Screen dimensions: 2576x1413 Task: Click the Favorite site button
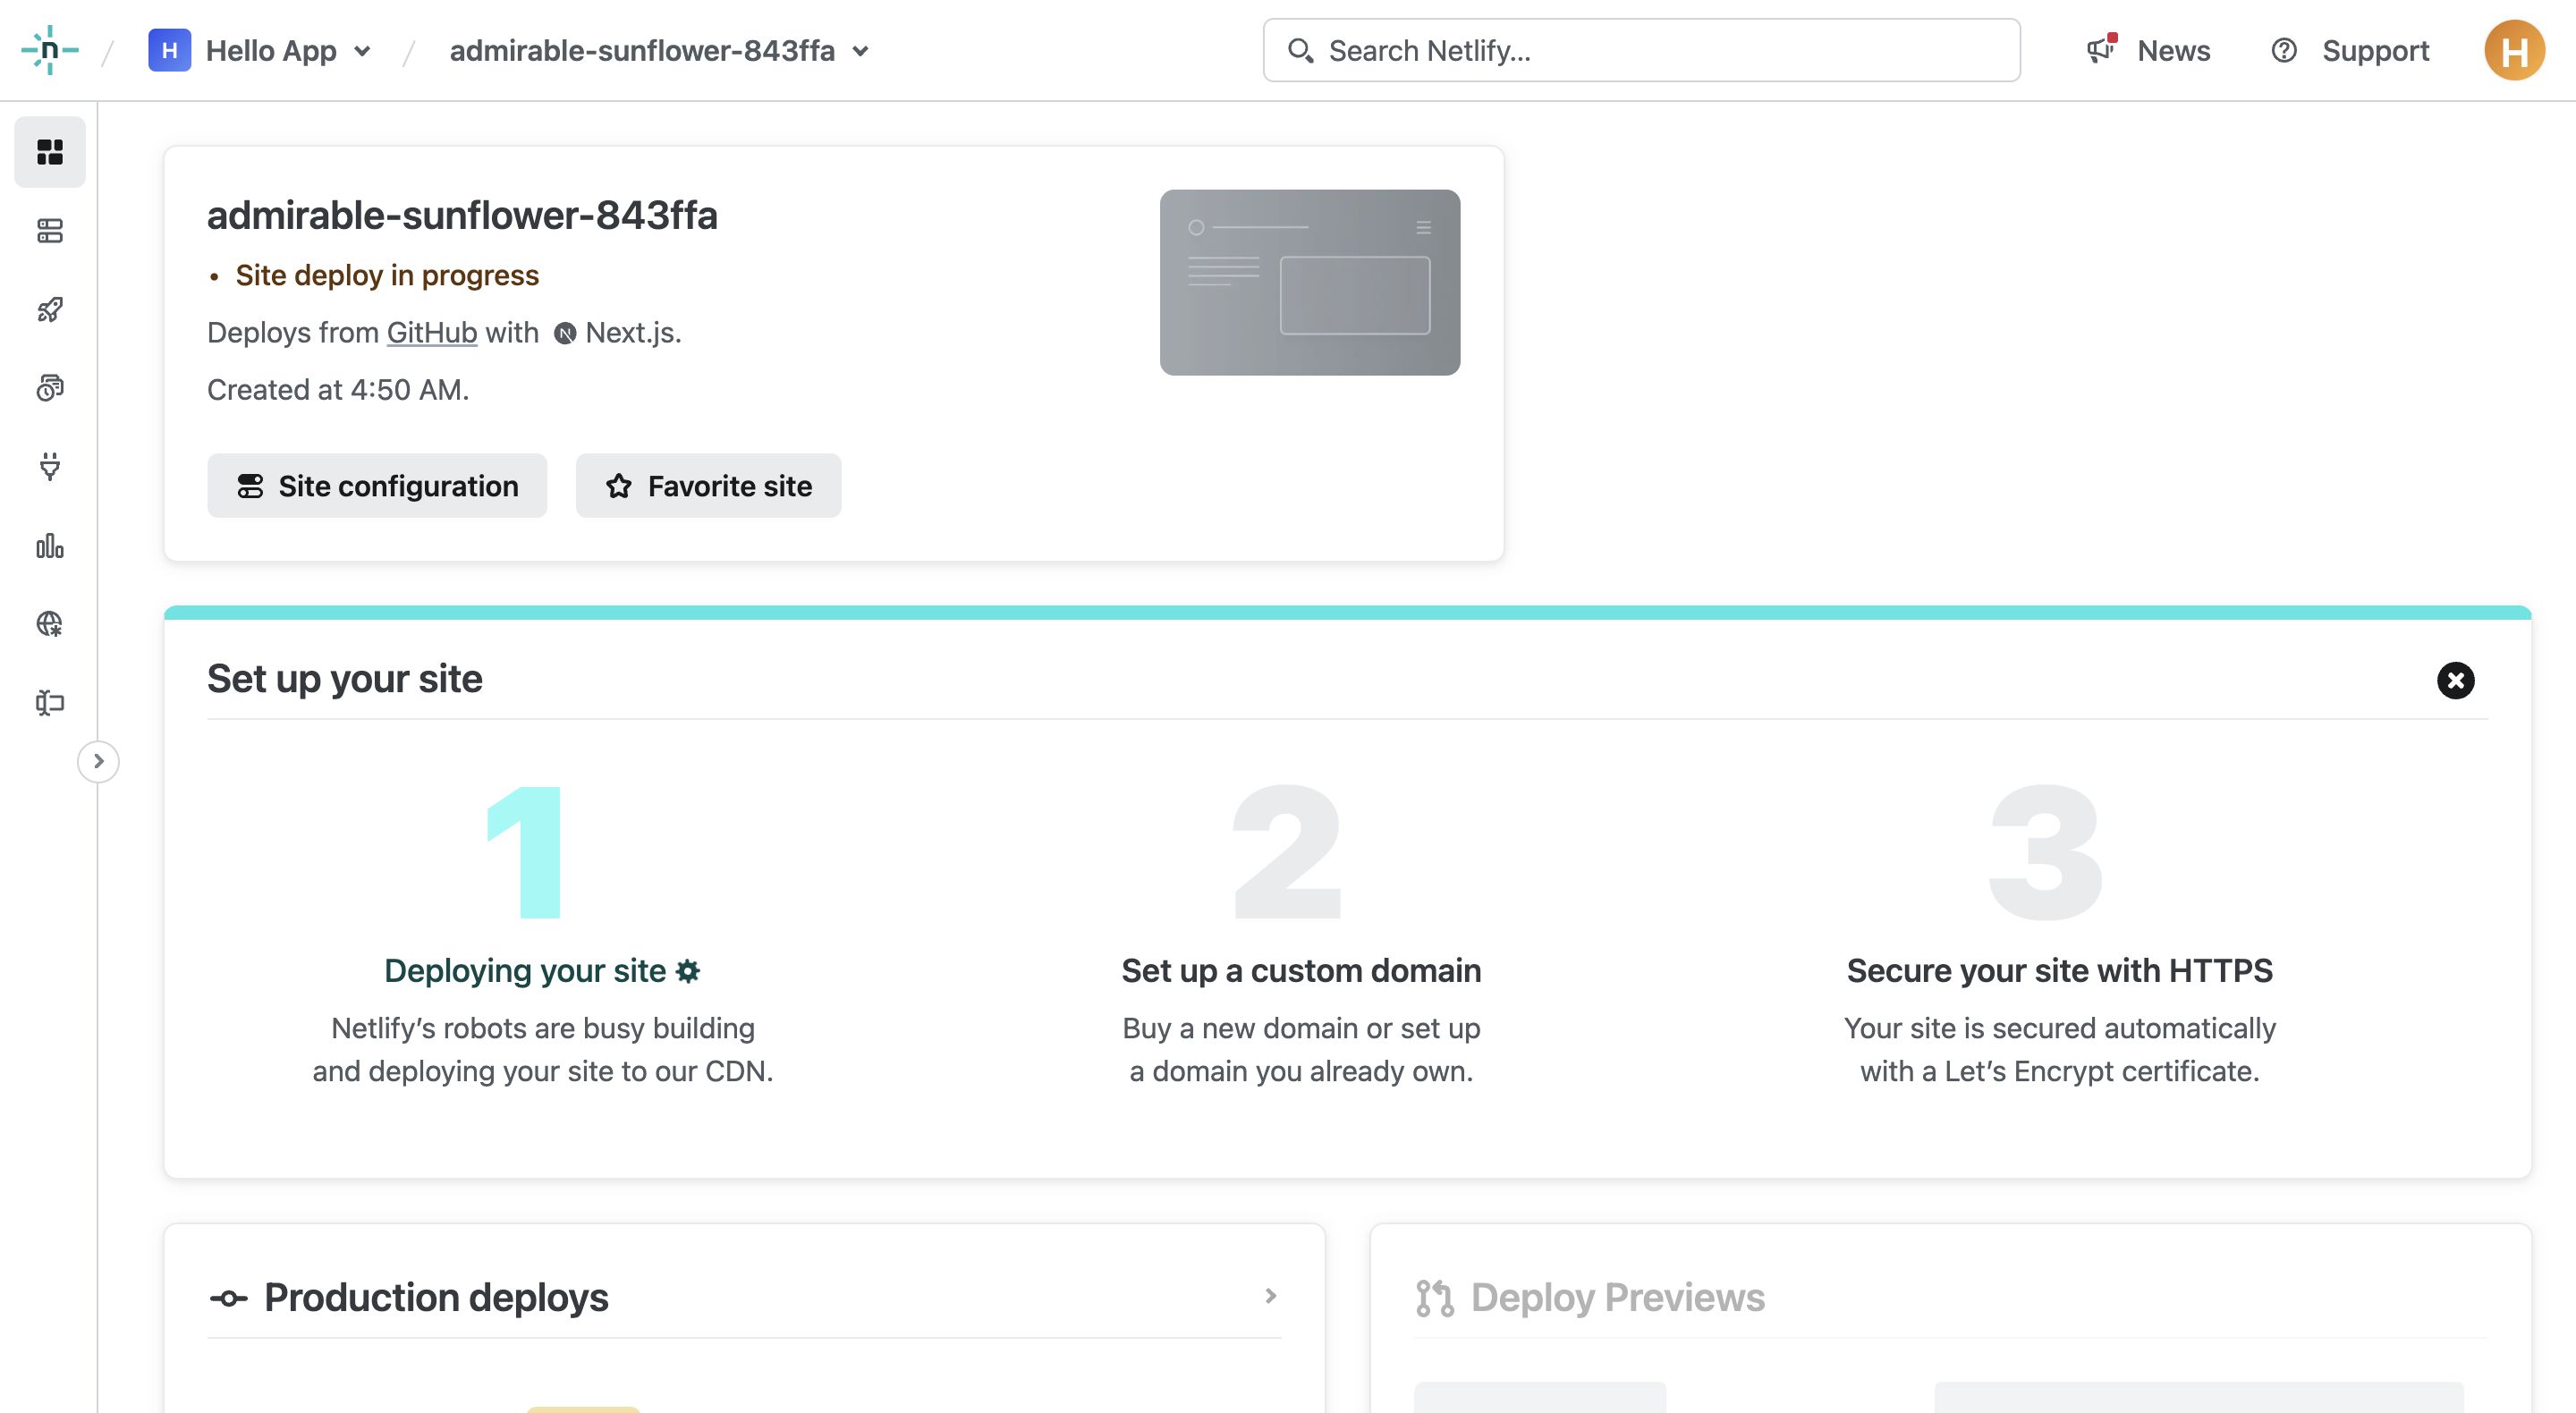coord(708,486)
